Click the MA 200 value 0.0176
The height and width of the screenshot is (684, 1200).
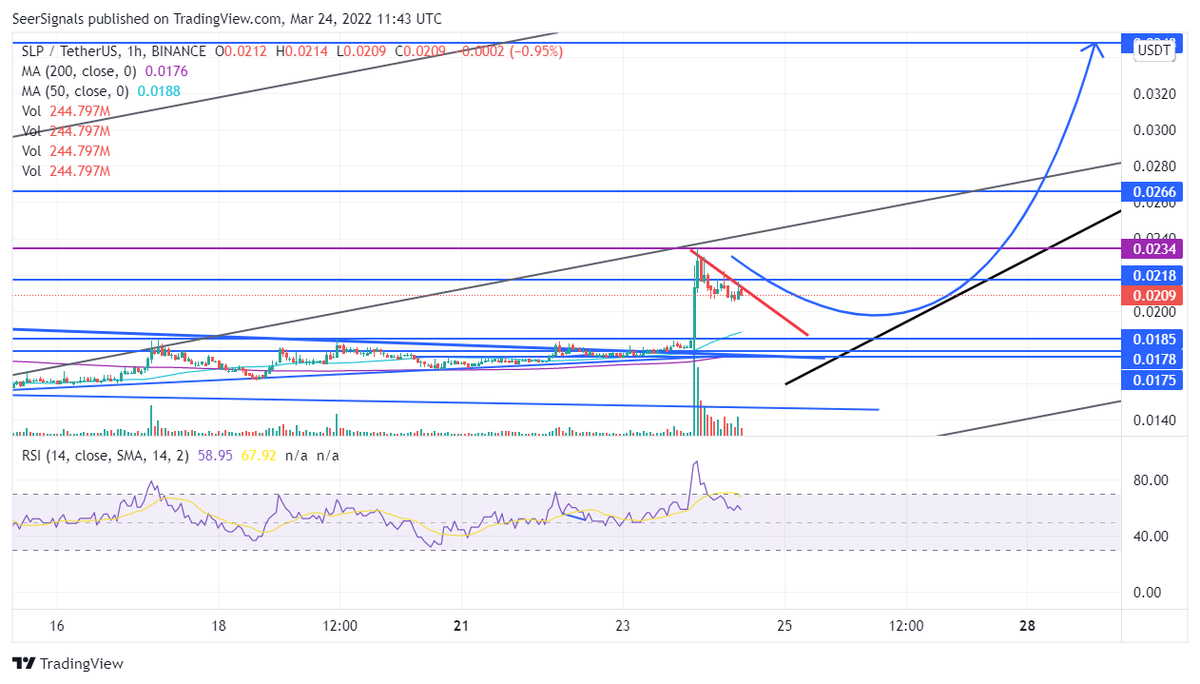click(x=166, y=71)
